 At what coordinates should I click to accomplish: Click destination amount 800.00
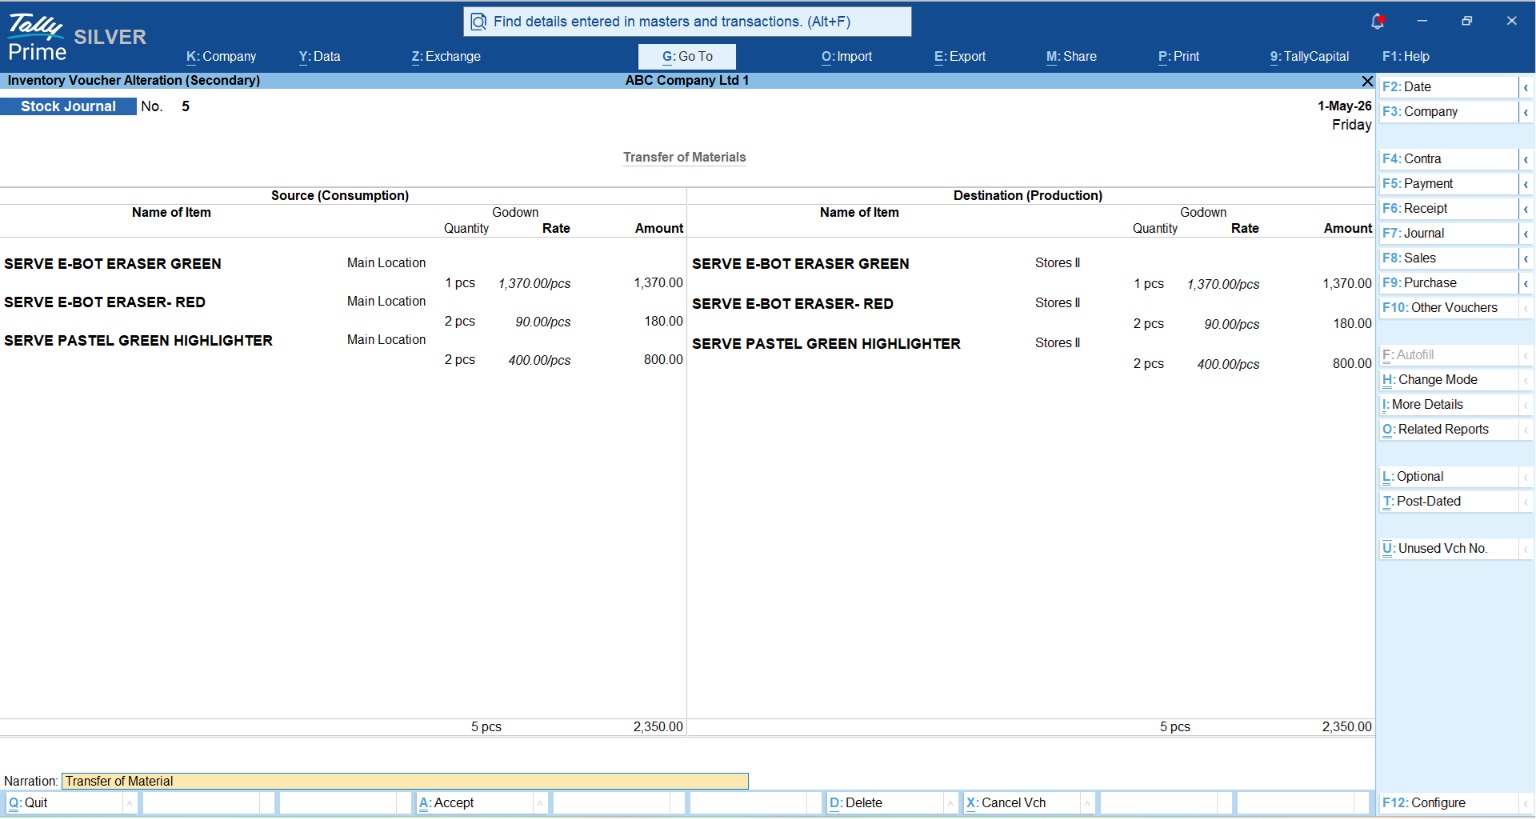(x=1352, y=364)
